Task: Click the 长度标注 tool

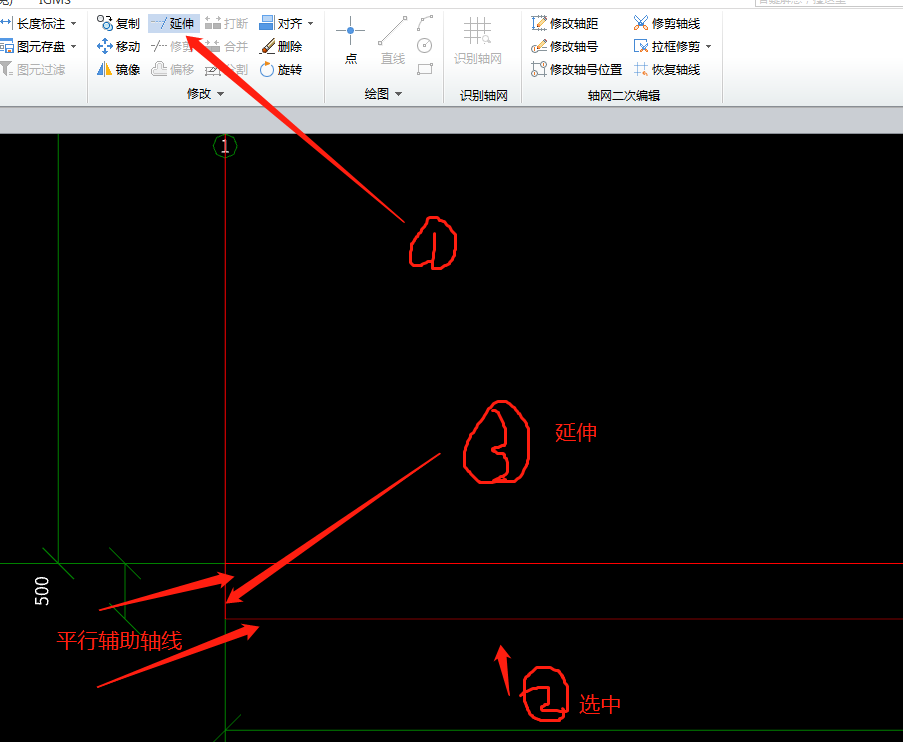Action: point(33,23)
